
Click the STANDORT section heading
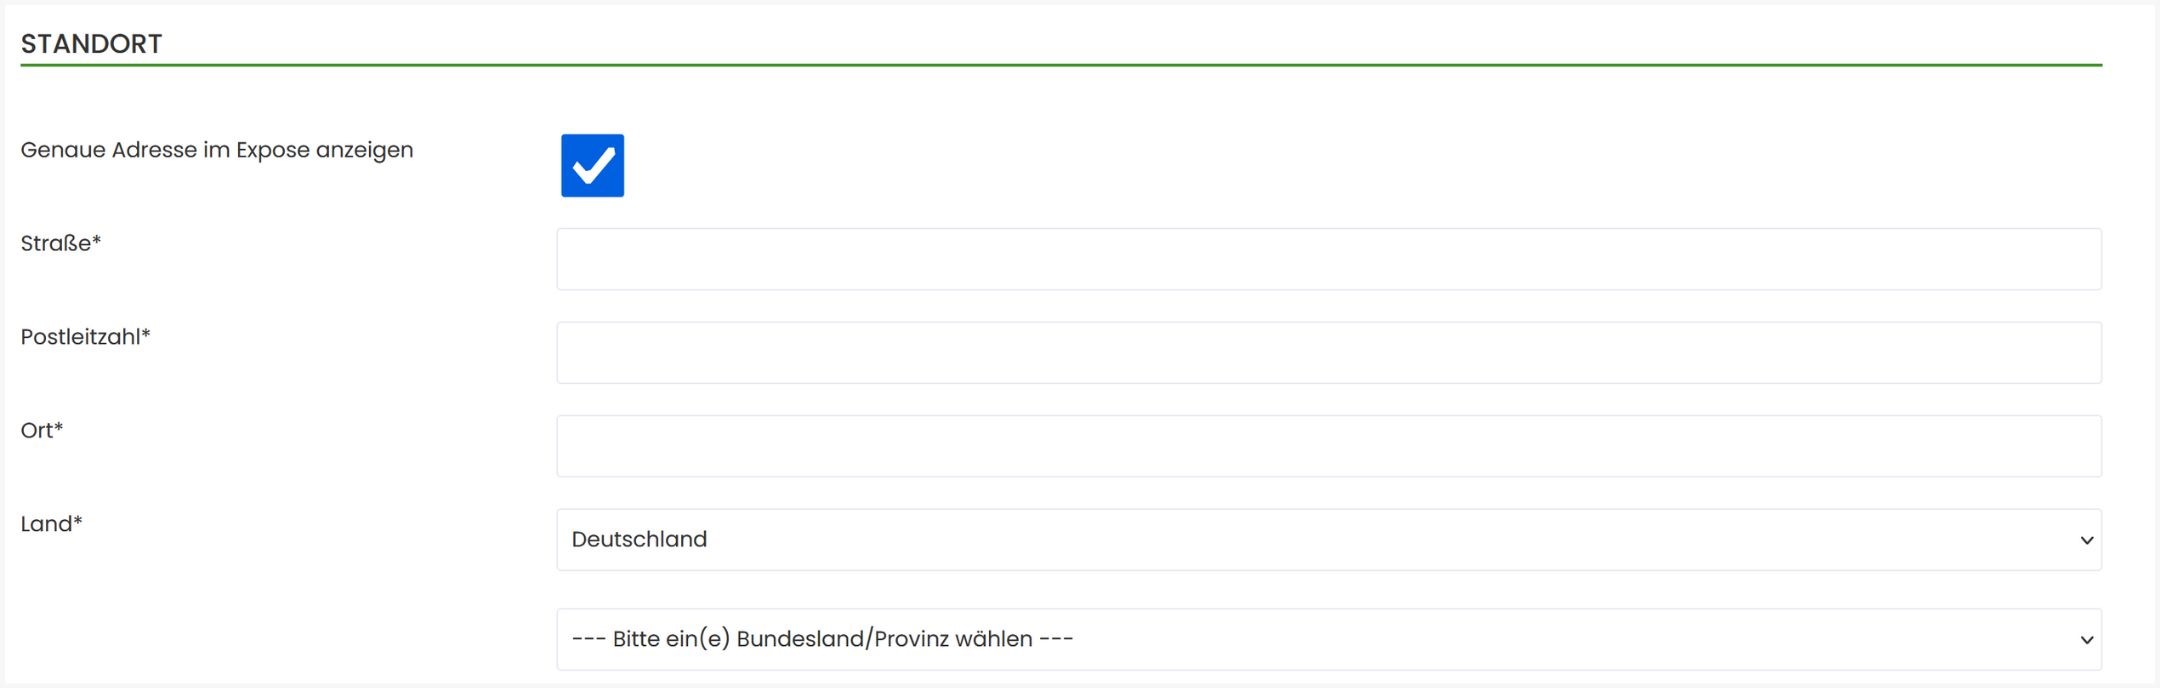pyautogui.click(x=91, y=44)
